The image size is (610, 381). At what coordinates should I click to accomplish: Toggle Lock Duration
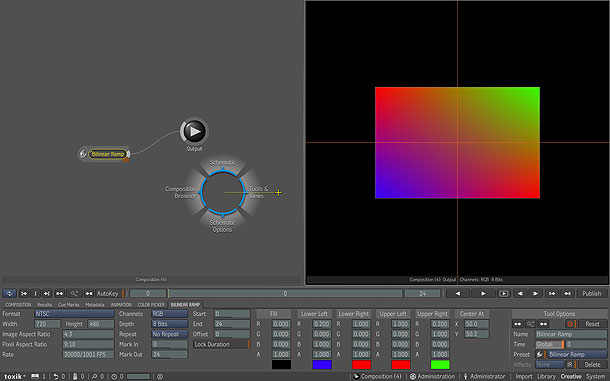(x=221, y=344)
